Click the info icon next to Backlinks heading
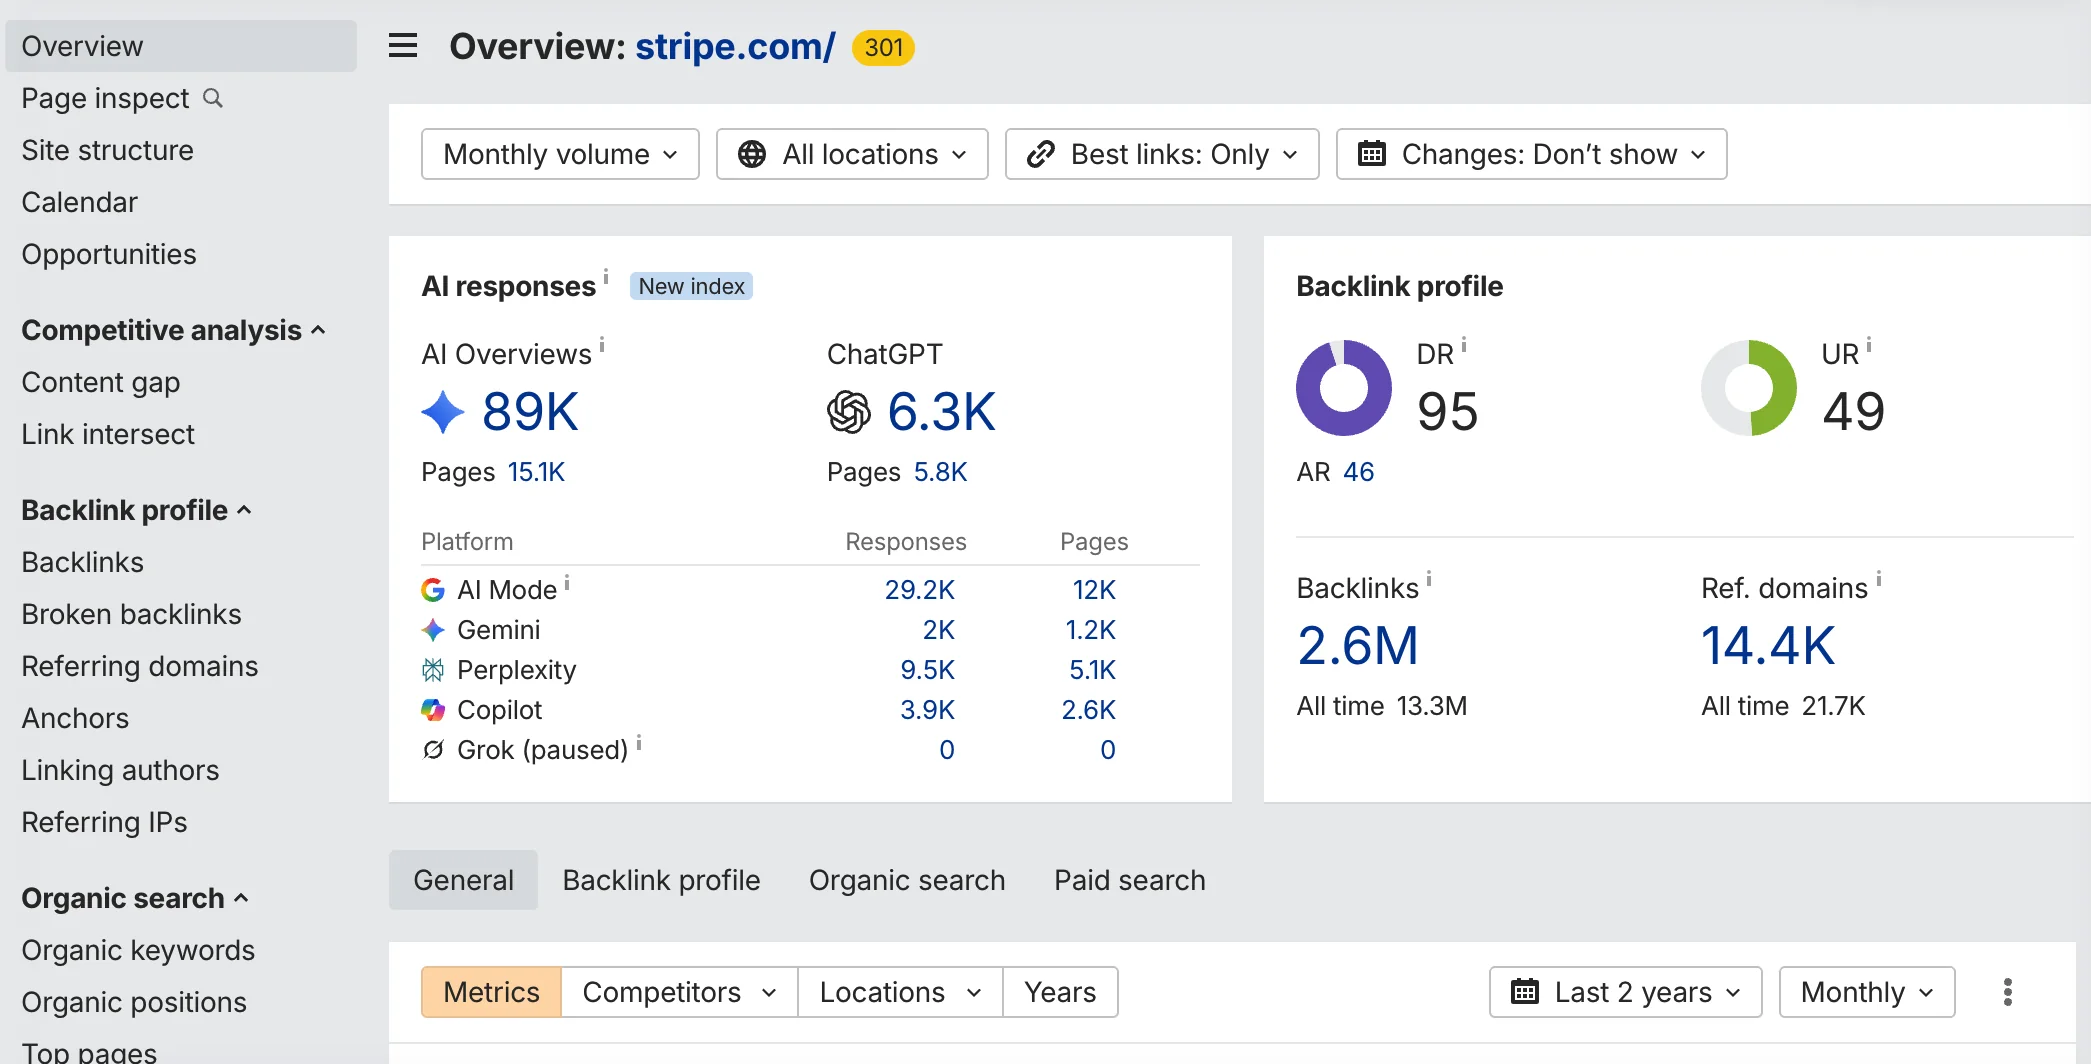 1429,578
